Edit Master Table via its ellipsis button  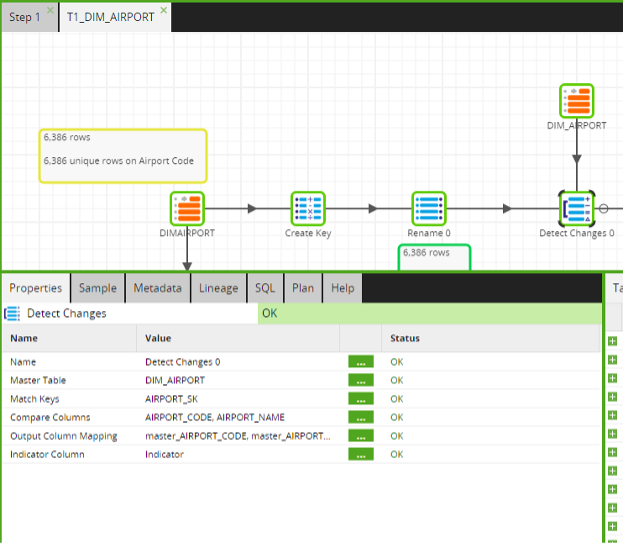tap(361, 380)
